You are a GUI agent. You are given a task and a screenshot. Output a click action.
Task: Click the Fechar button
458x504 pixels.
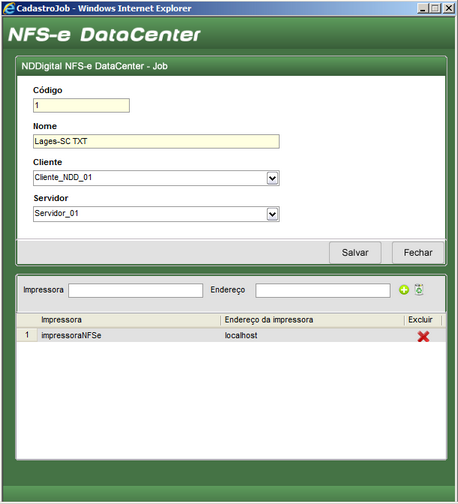(x=418, y=253)
